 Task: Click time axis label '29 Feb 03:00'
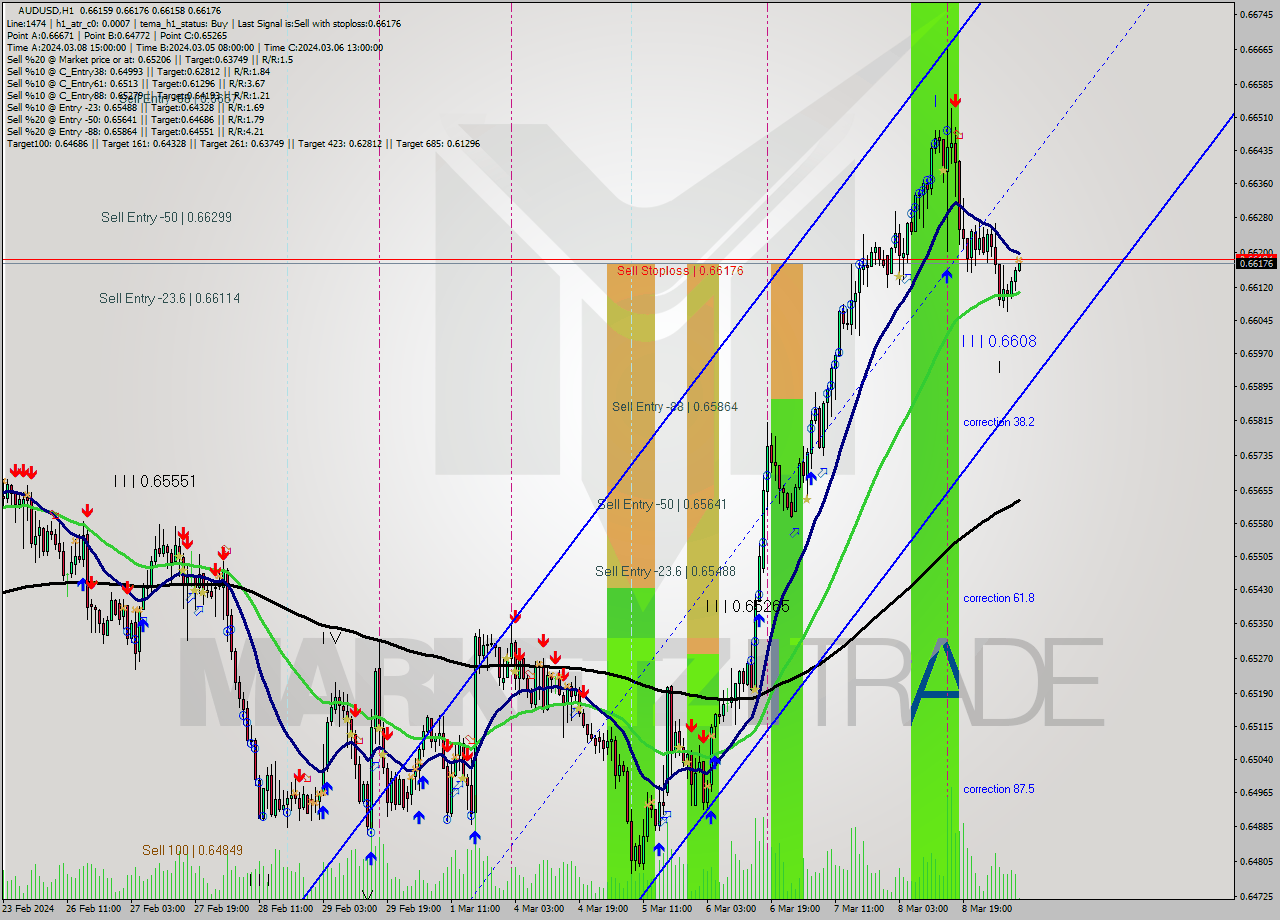(x=349, y=909)
